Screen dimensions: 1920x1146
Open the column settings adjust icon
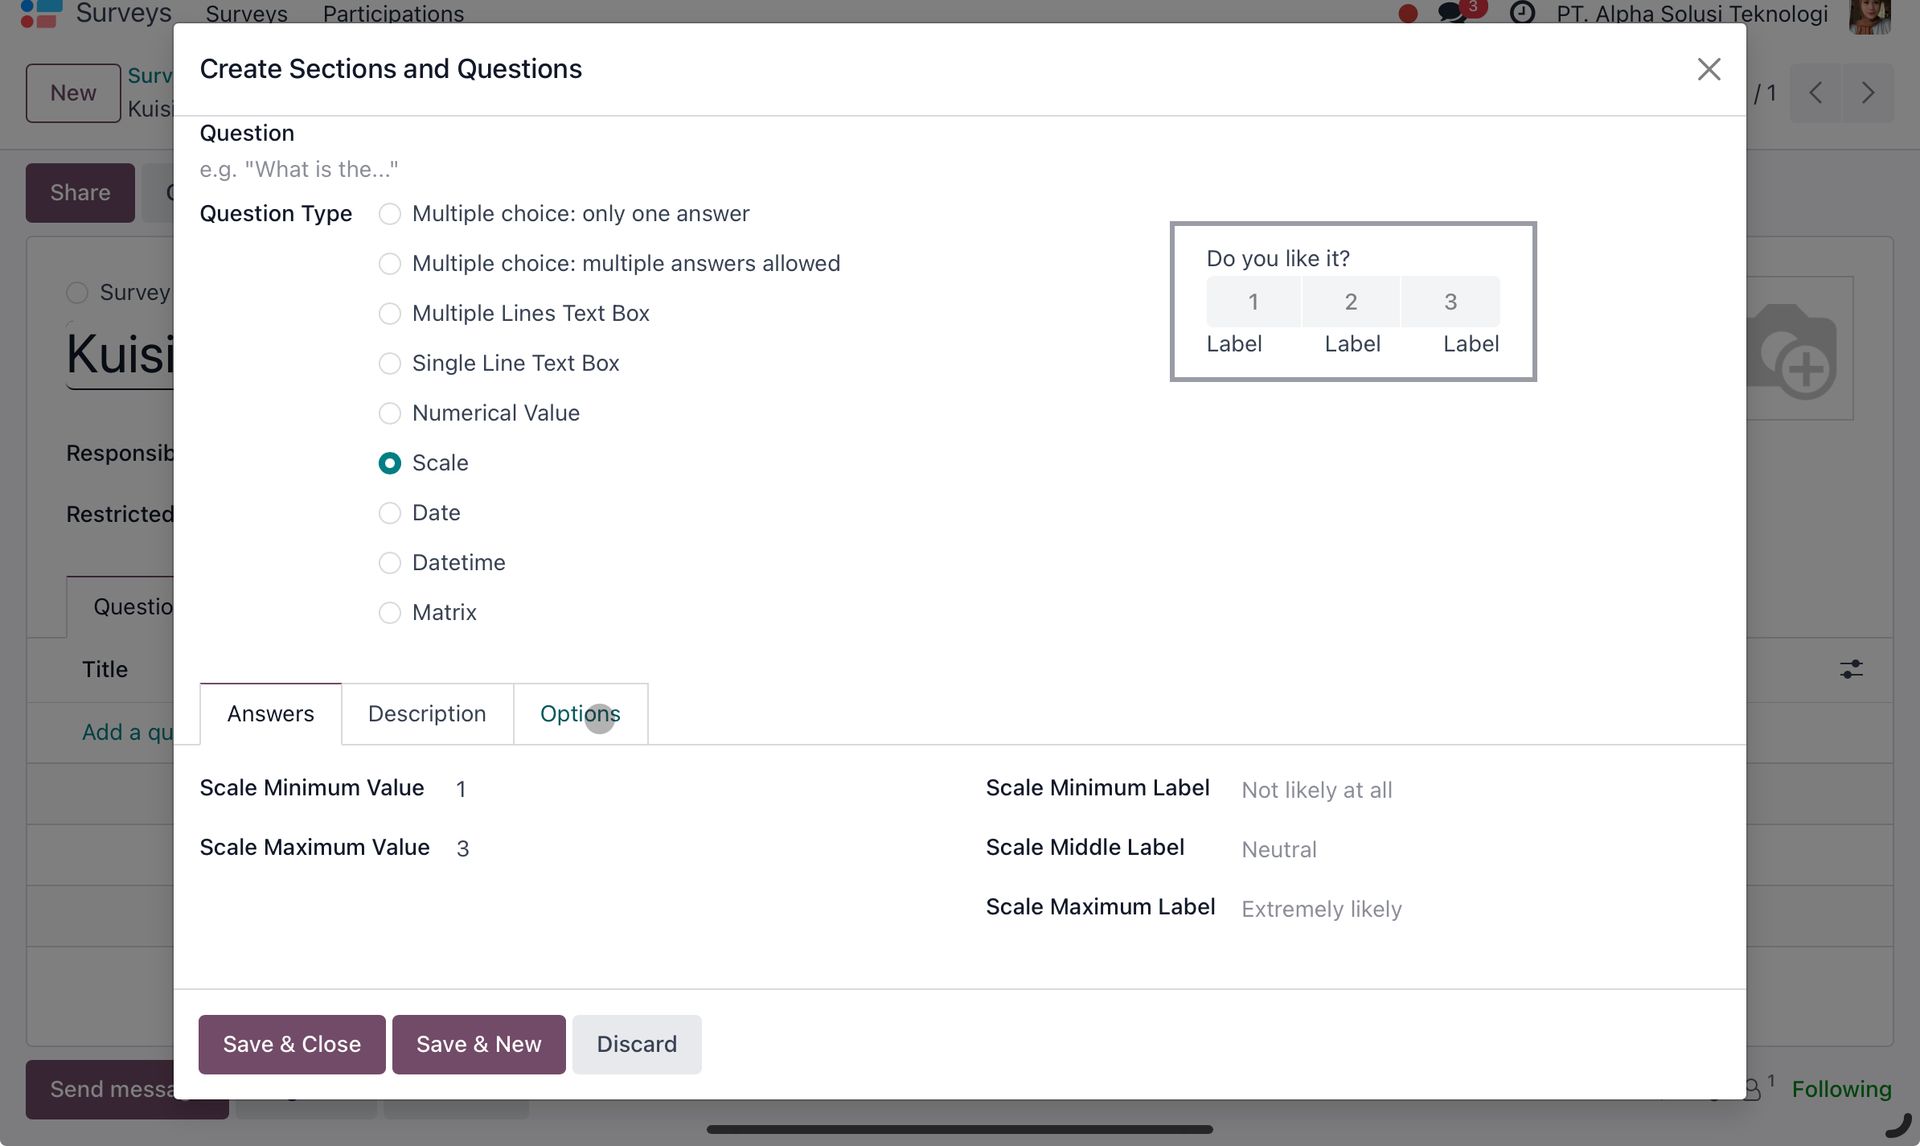(1851, 669)
